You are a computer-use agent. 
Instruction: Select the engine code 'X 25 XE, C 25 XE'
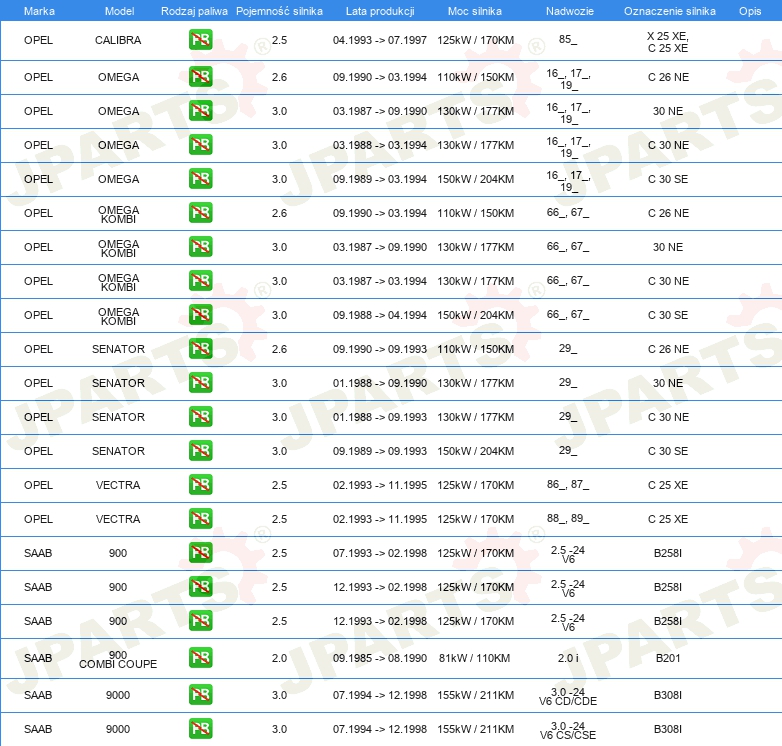pos(668,42)
